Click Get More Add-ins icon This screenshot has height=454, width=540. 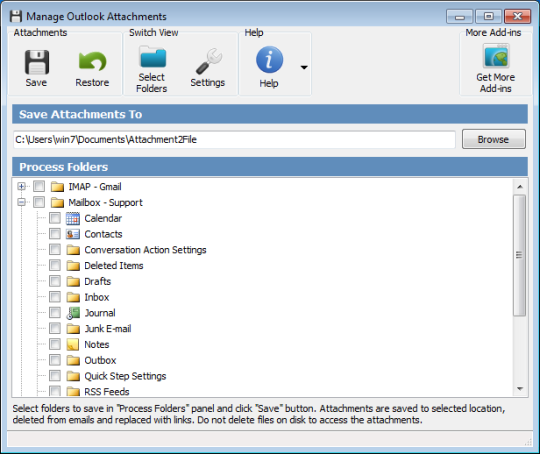pos(496,56)
